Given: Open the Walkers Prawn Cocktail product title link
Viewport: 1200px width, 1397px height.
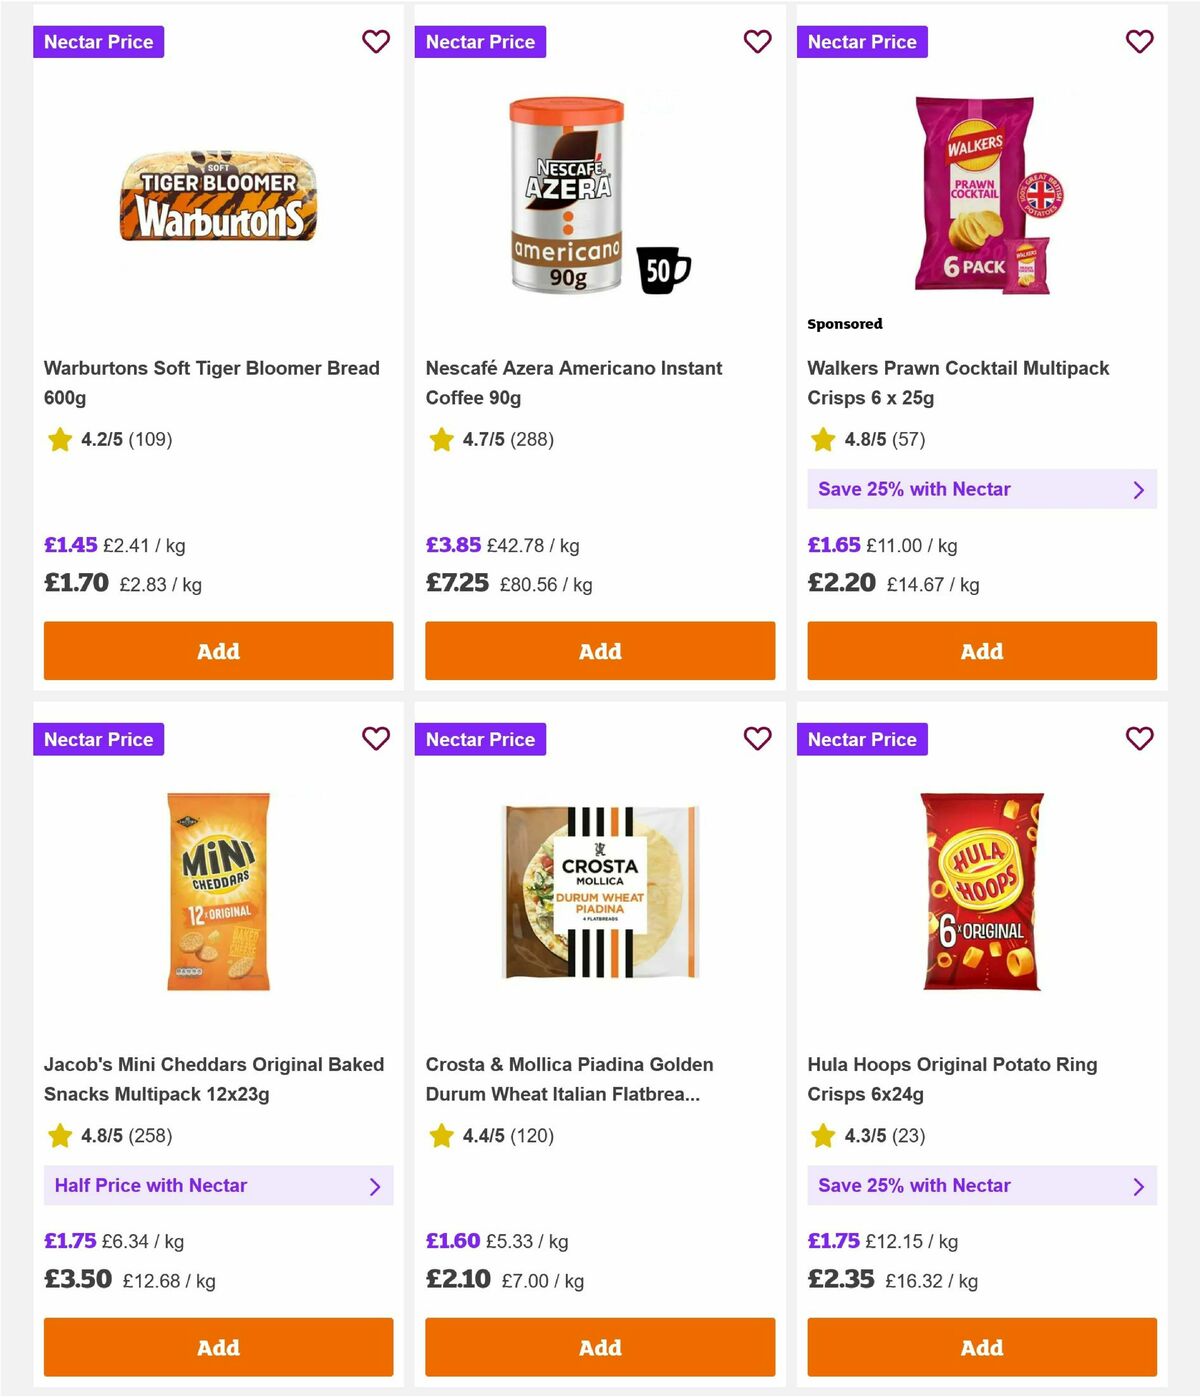Looking at the screenshot, I should coord(958,382).
